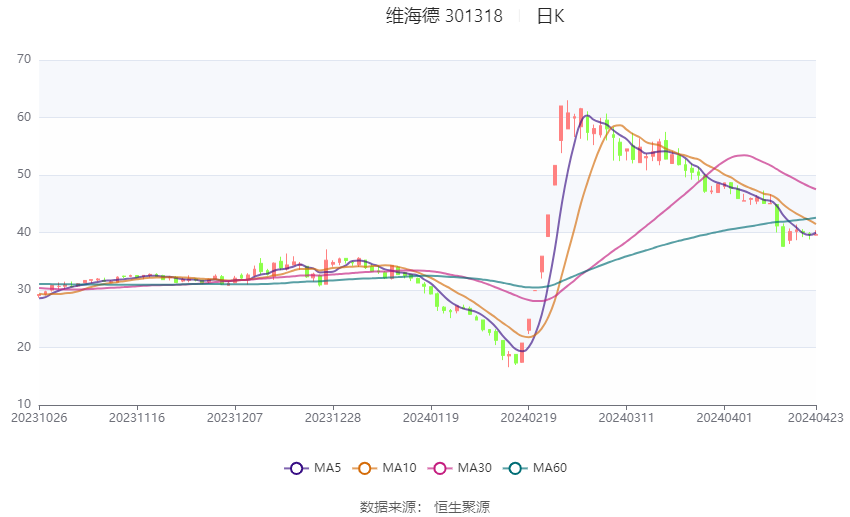Click the 20240423 date axis label
This screenshot has width=850, height=517.
[x=816, y=418]
